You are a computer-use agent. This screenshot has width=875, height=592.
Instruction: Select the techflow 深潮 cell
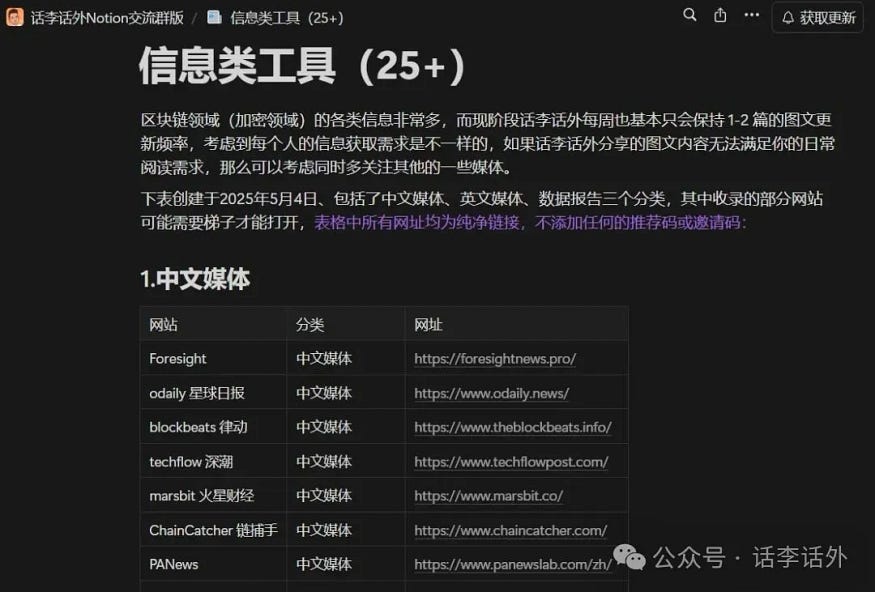213,461
